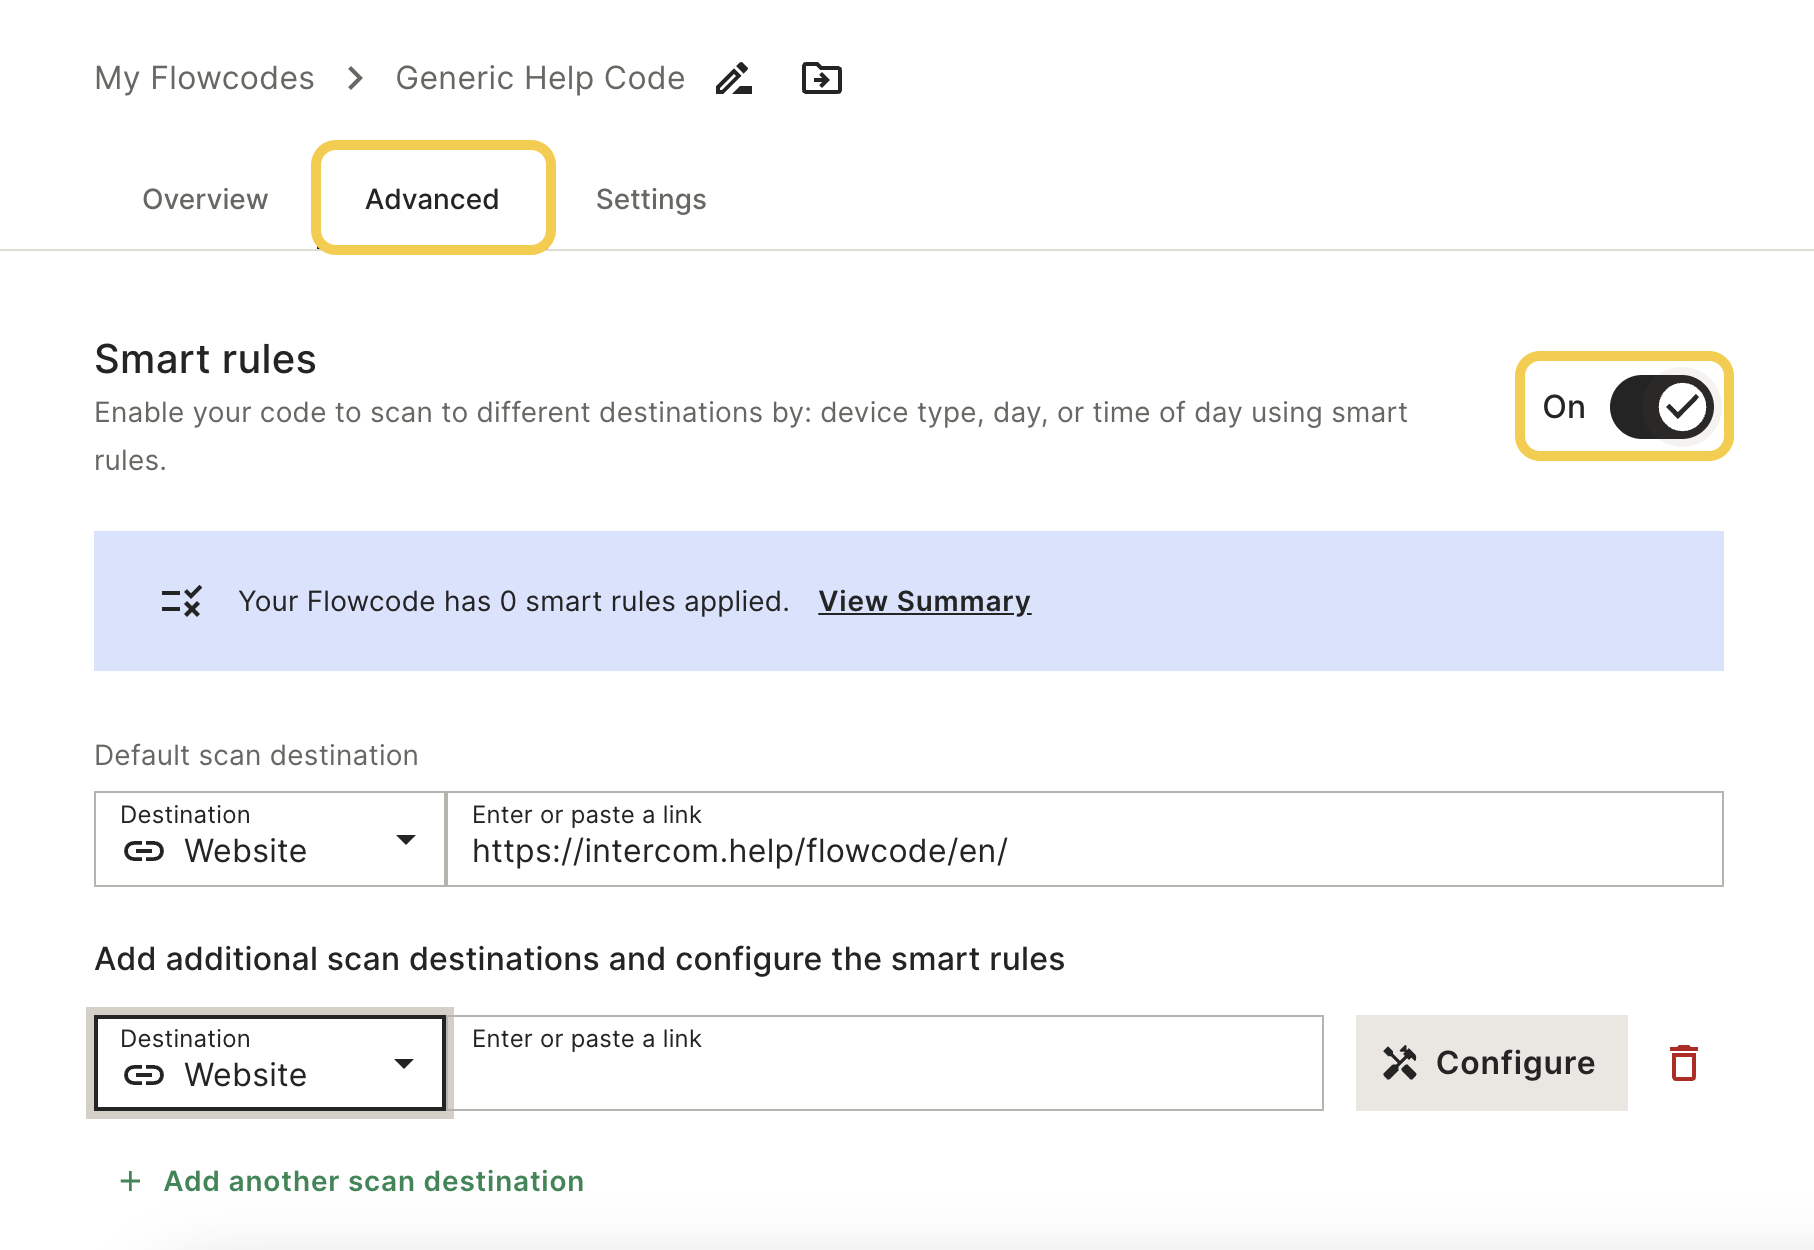Click the breadcrumb chevron after My Flowcodes
Viewport: 1814px width, 1250px height.
coord(355,78)
